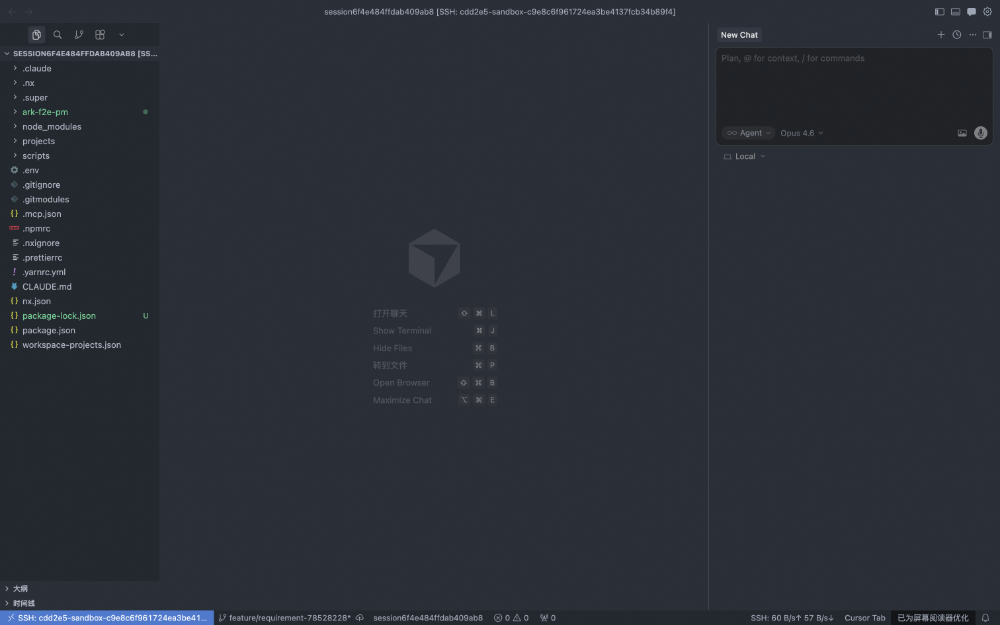This screenshot has width=1000, height=625.
Task: Select the New Chat tab
Action: (x=739, y=35)
